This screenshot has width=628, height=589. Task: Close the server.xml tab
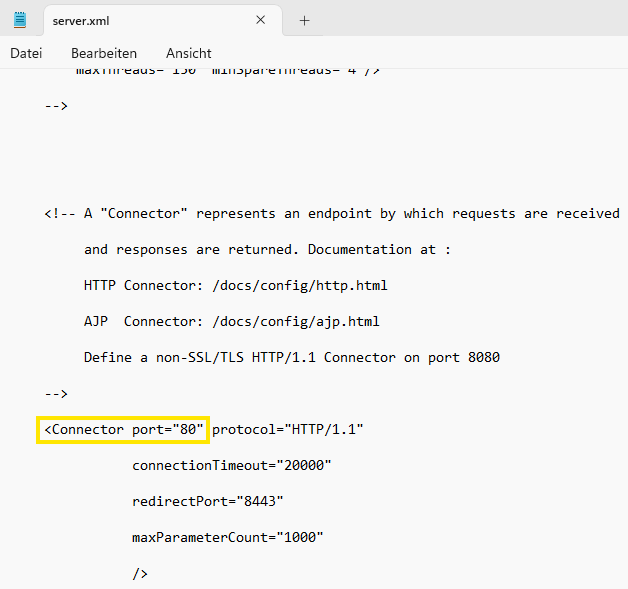coord(261,20)
